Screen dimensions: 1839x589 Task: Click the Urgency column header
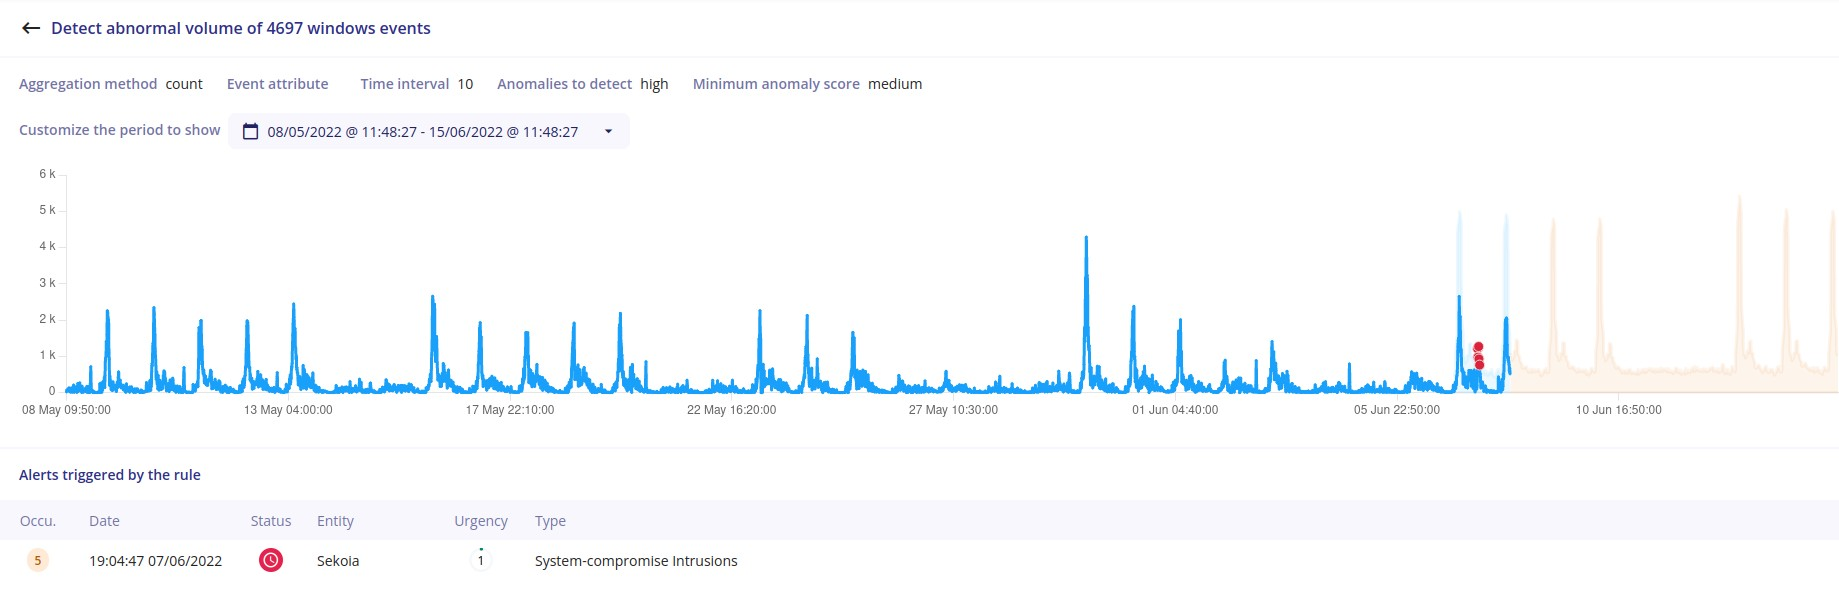[x=480, y=521]
